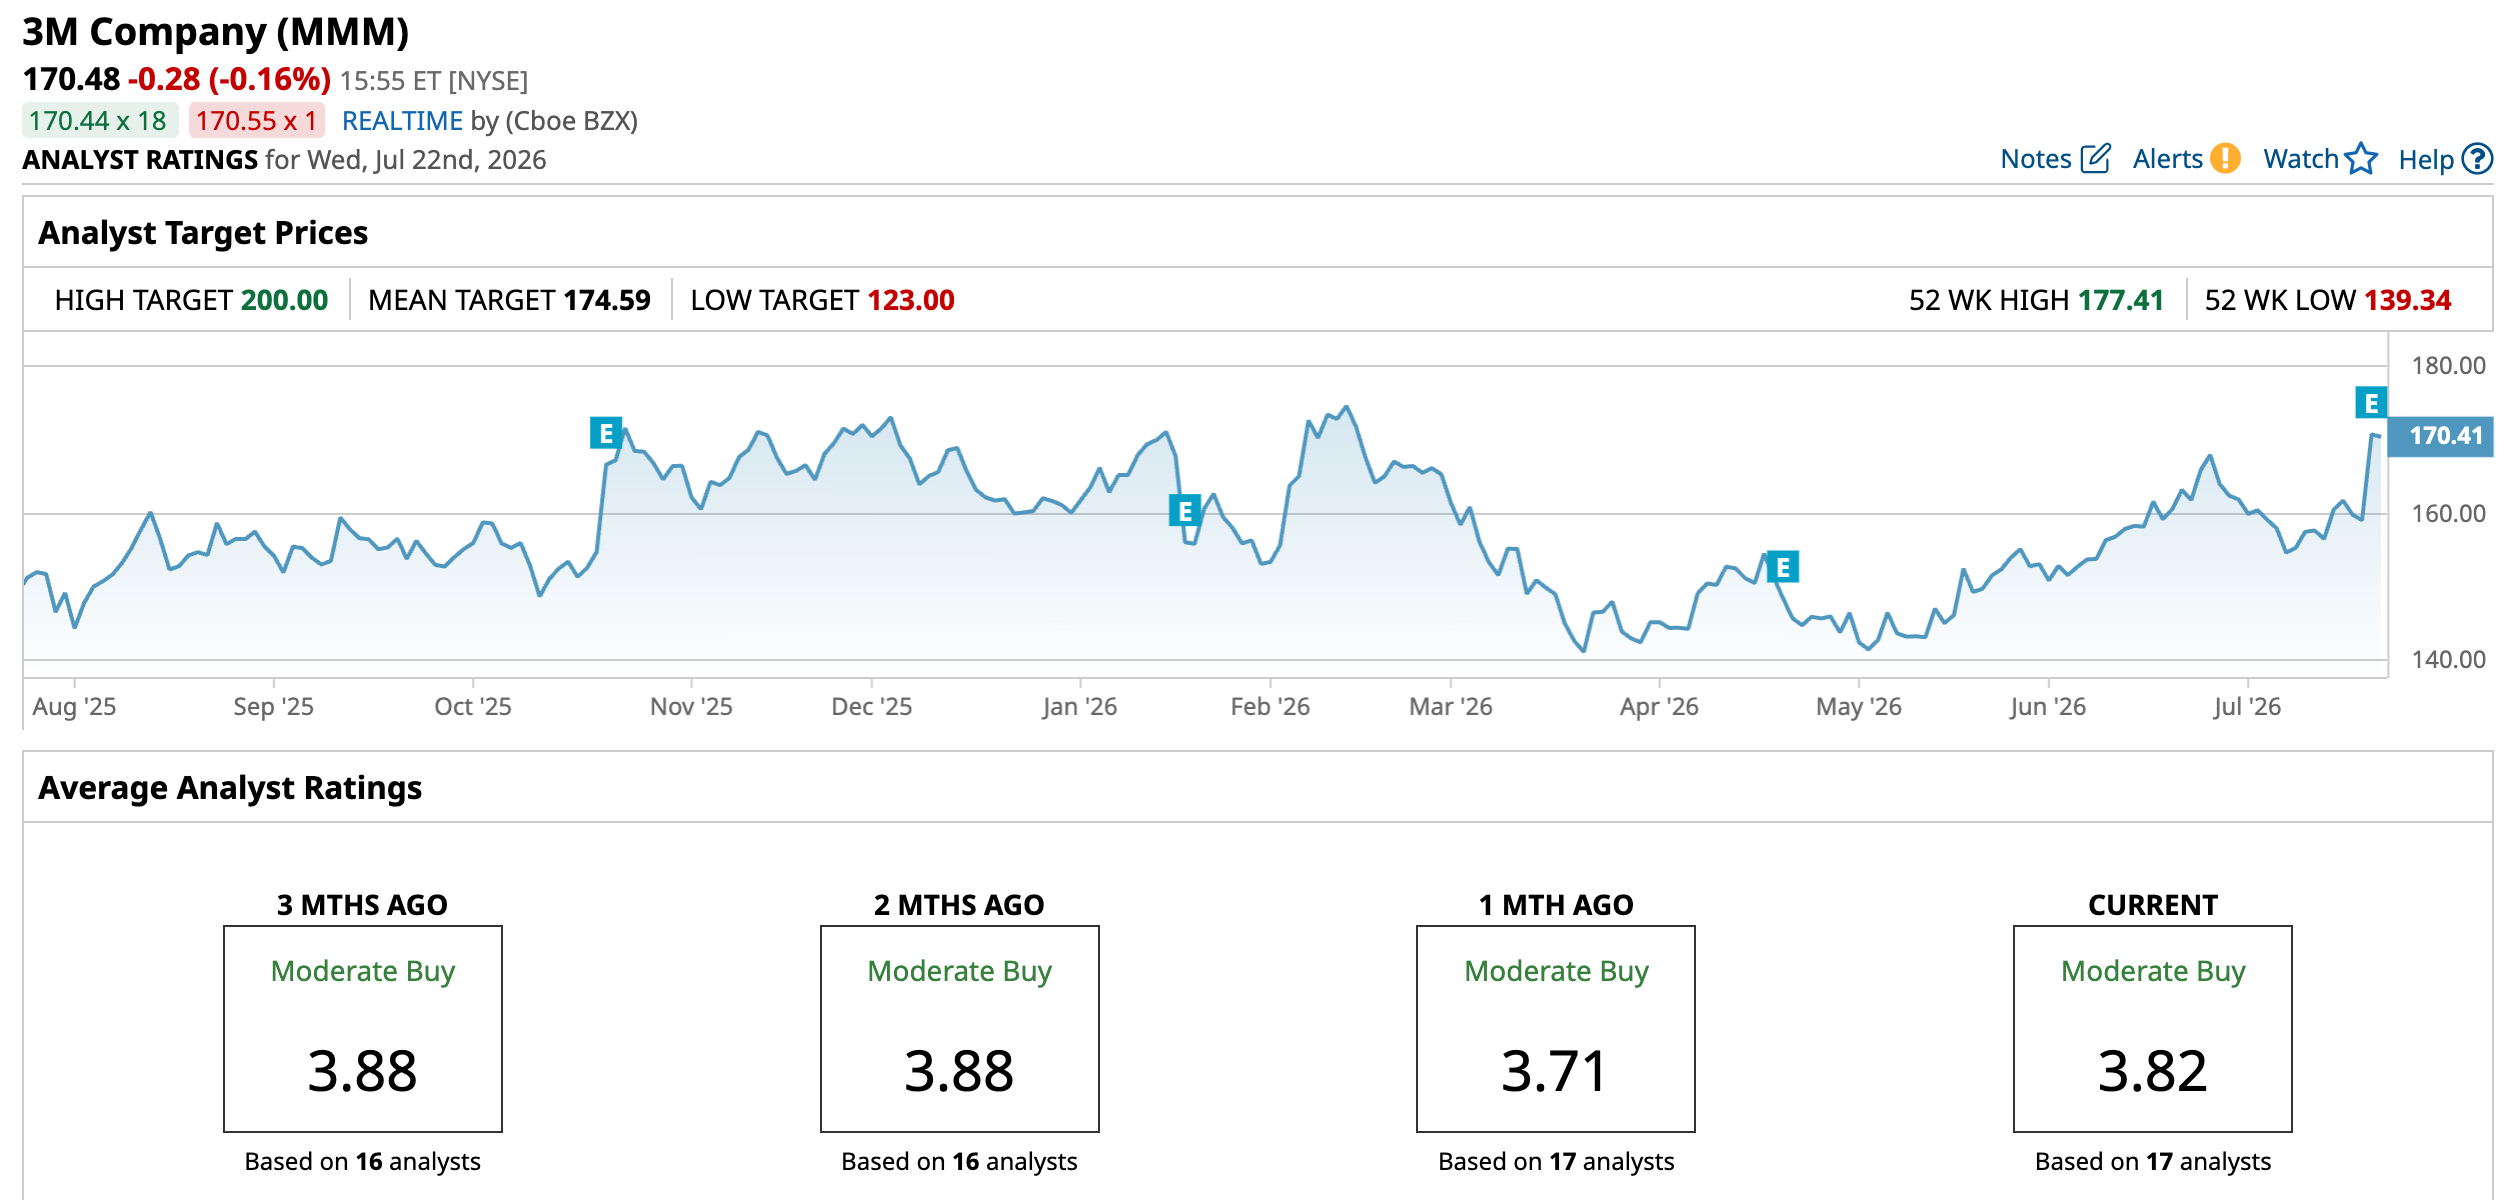Click the ANALYST RATINGS date line
This screenshot has width=2506, height=1200.
(284, 160)
